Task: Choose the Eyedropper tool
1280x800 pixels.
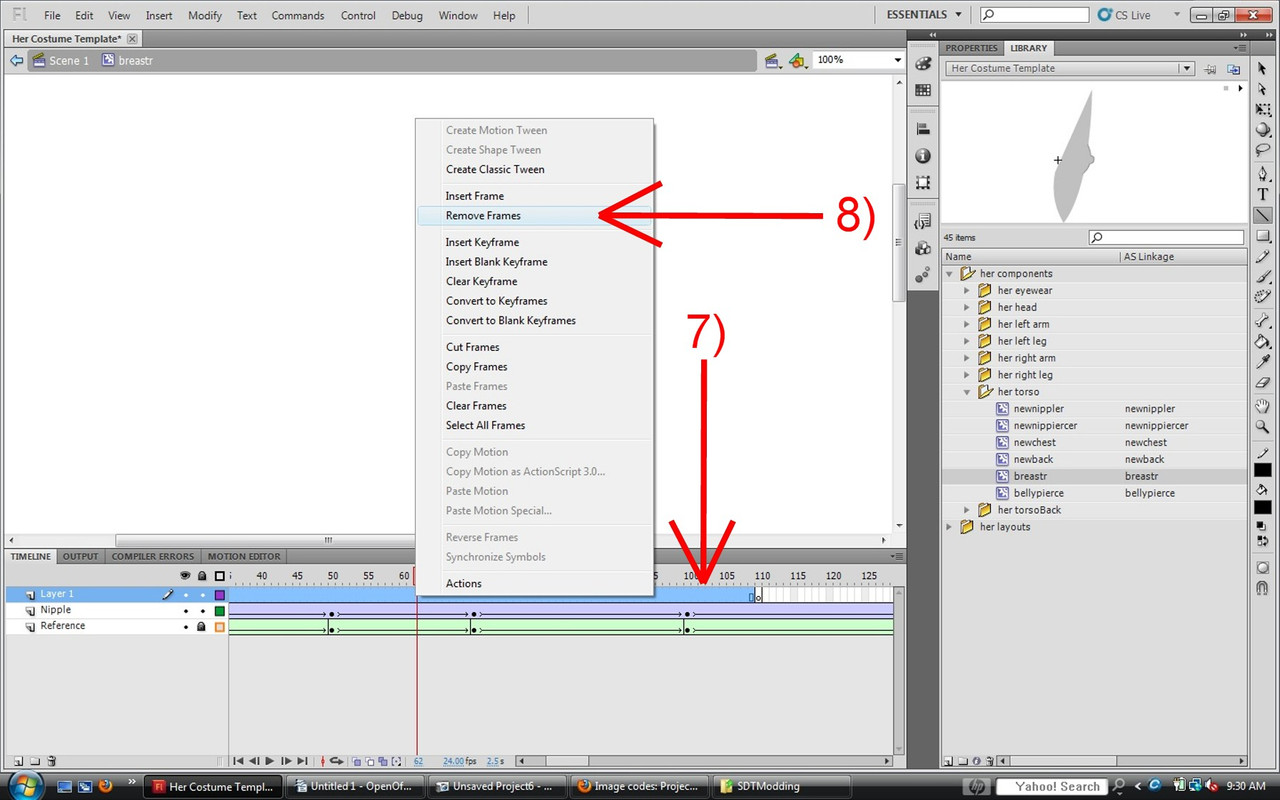Action: point(1263,361)
